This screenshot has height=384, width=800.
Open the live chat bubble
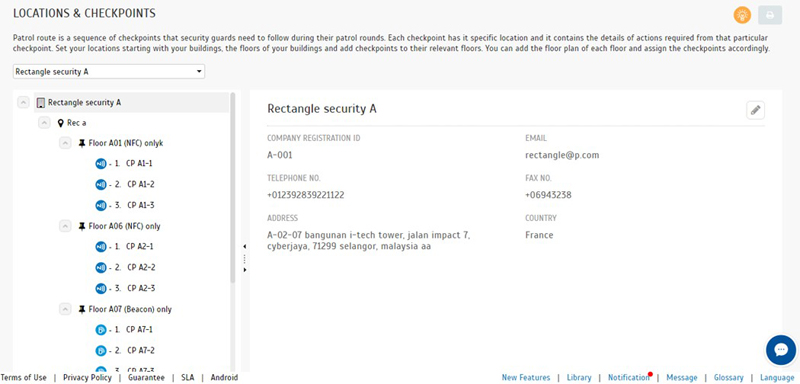point(781,350)
